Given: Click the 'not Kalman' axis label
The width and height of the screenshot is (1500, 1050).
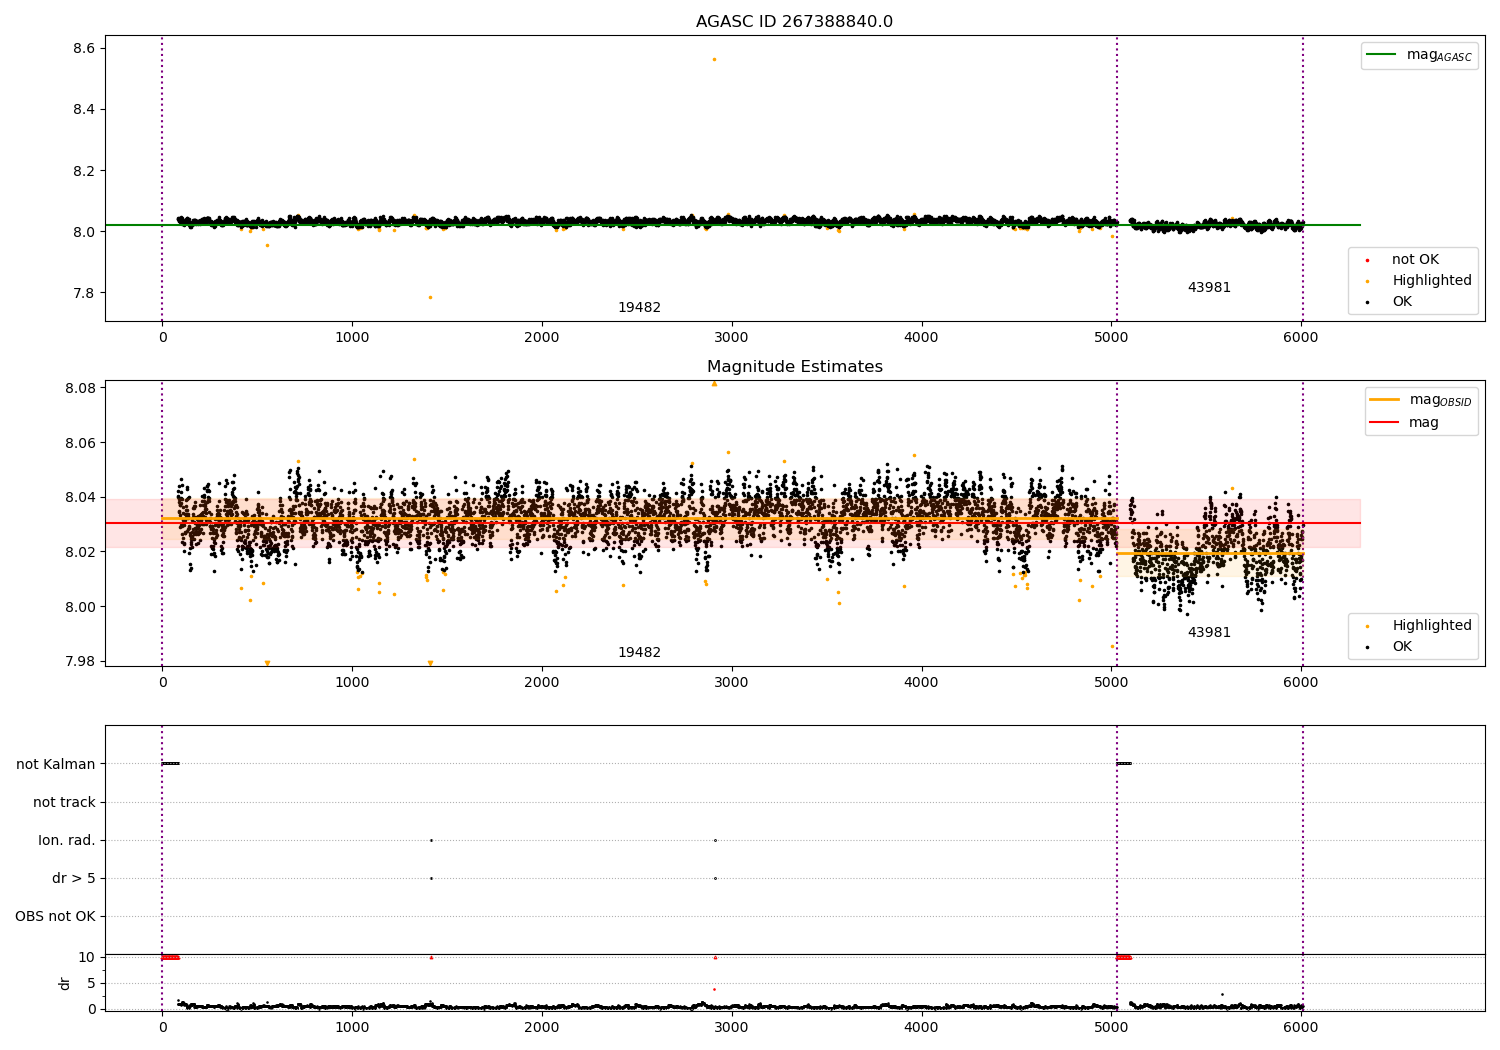Looking at the screenshot, I should coord(56,764).
